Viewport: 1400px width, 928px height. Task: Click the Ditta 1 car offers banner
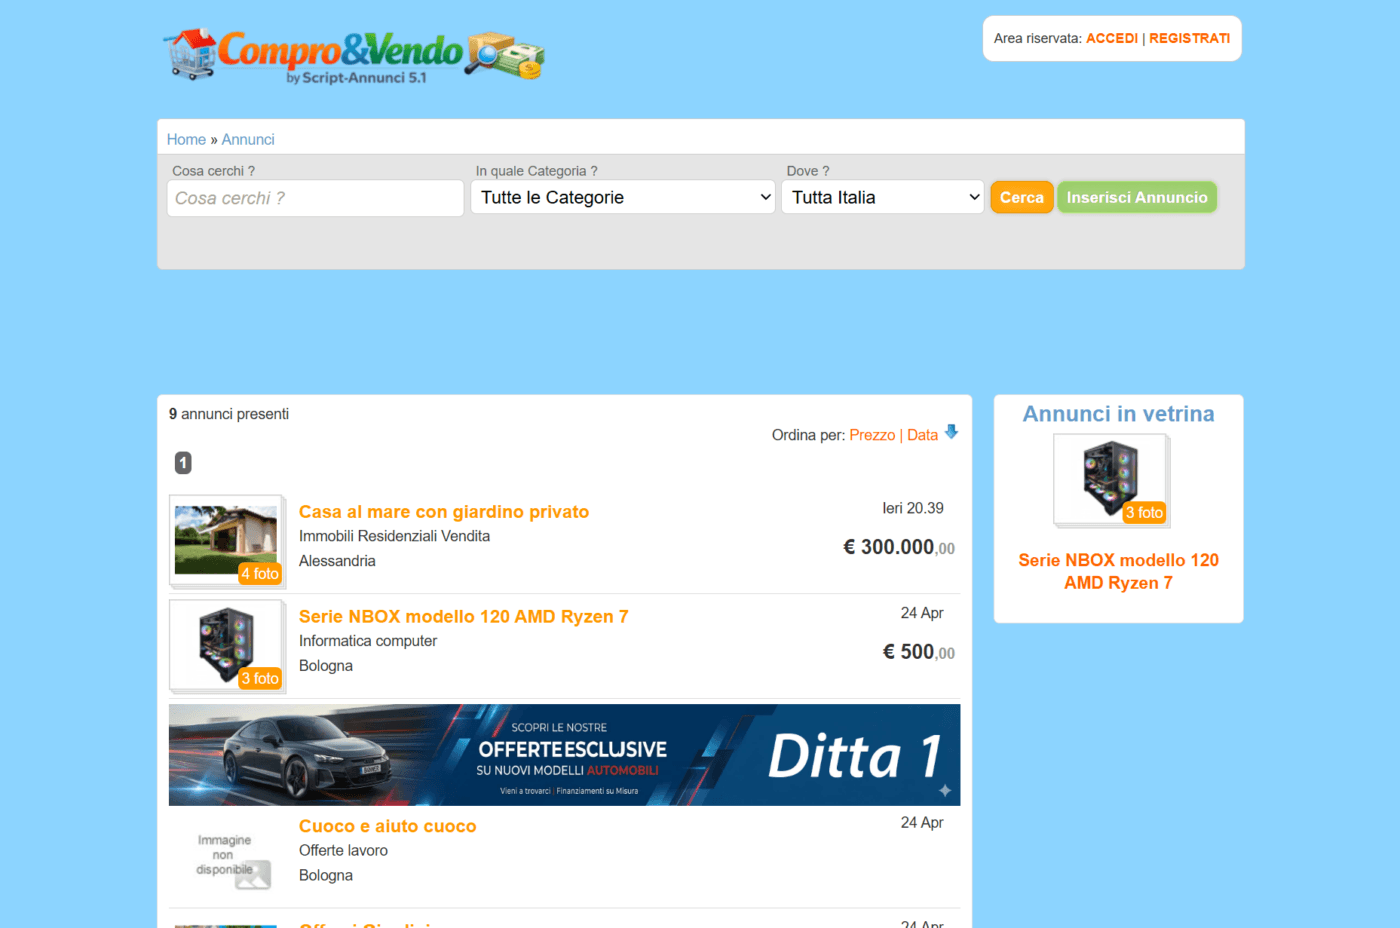tap(564, 755)
